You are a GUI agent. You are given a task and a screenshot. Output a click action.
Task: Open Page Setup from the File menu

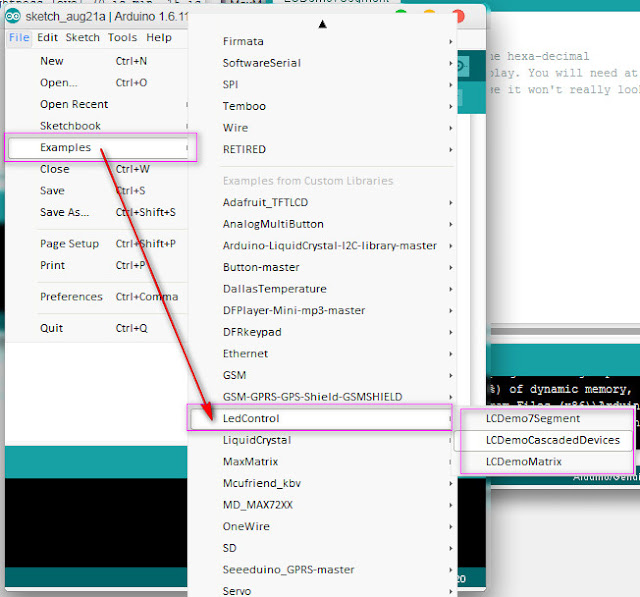coord(97,244)
